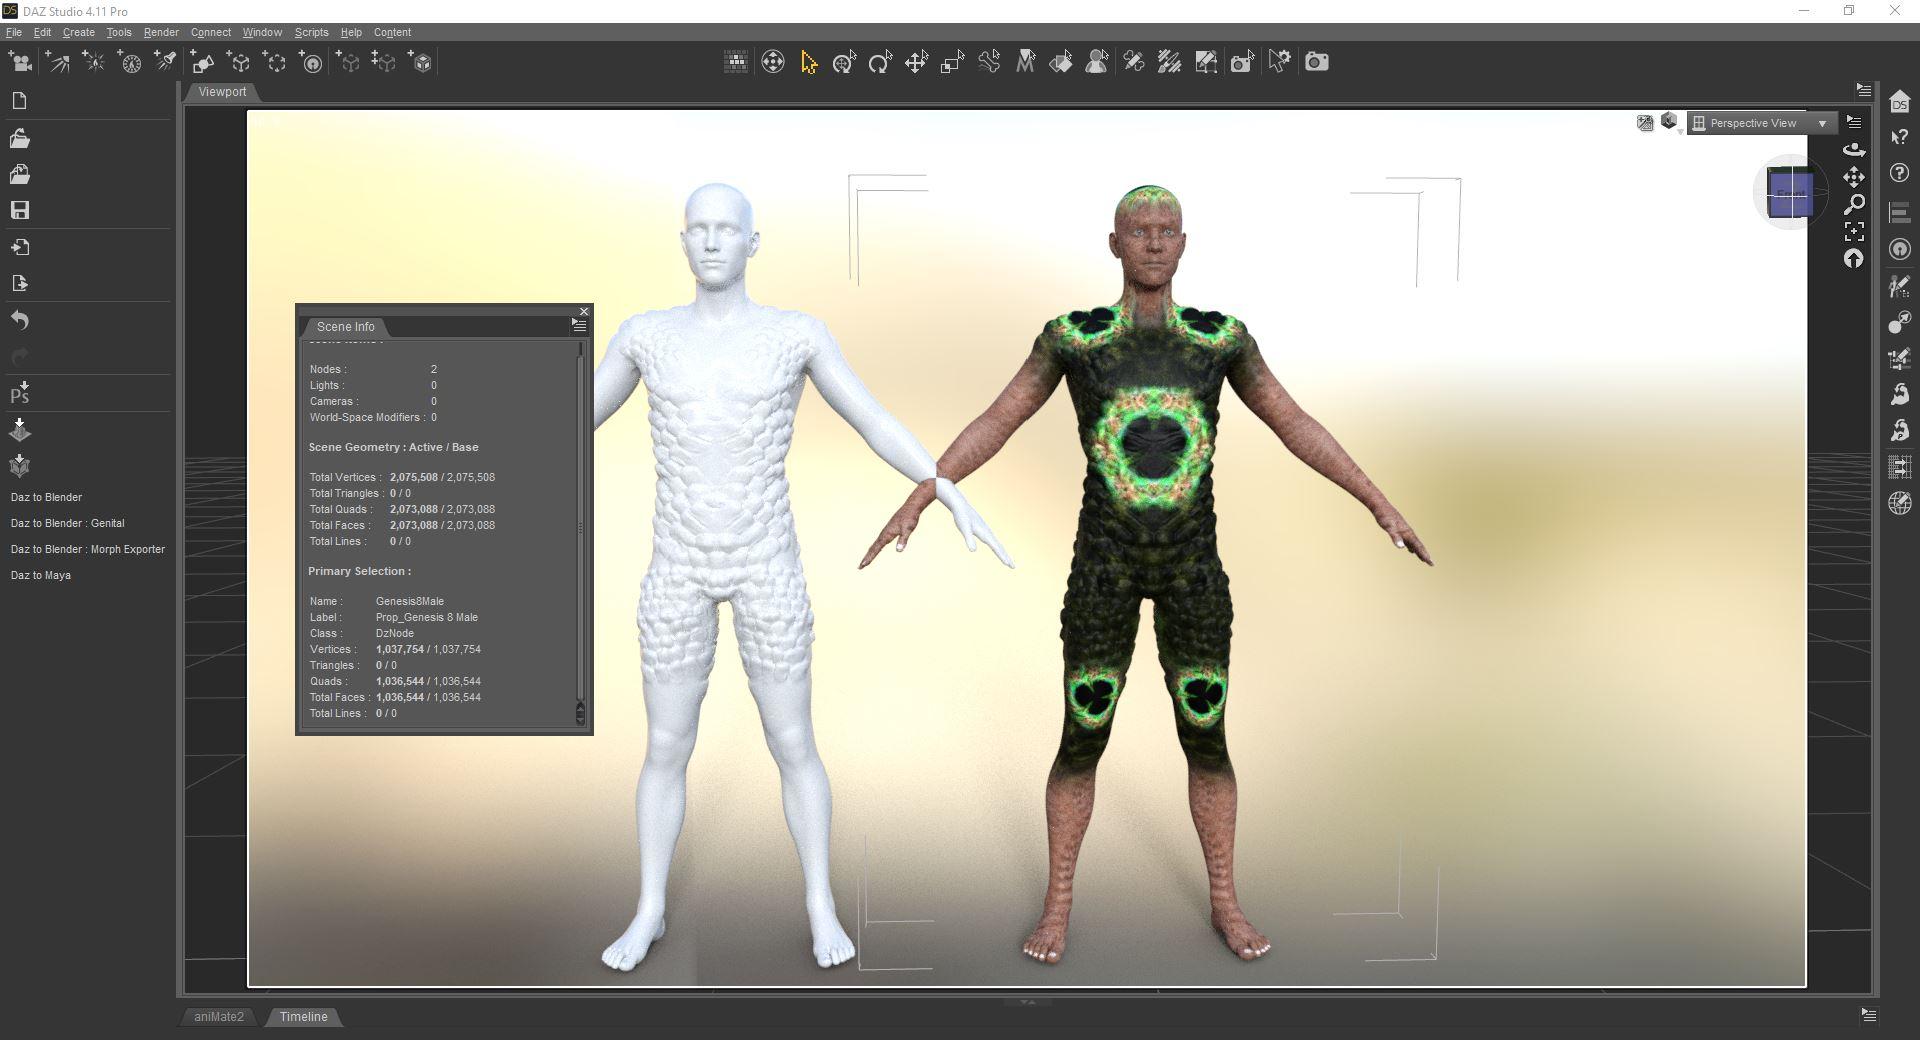The height and width of the screenshot is (1040, 1920).
Task: Click the viewport pan control
Action: [1854, 177]
